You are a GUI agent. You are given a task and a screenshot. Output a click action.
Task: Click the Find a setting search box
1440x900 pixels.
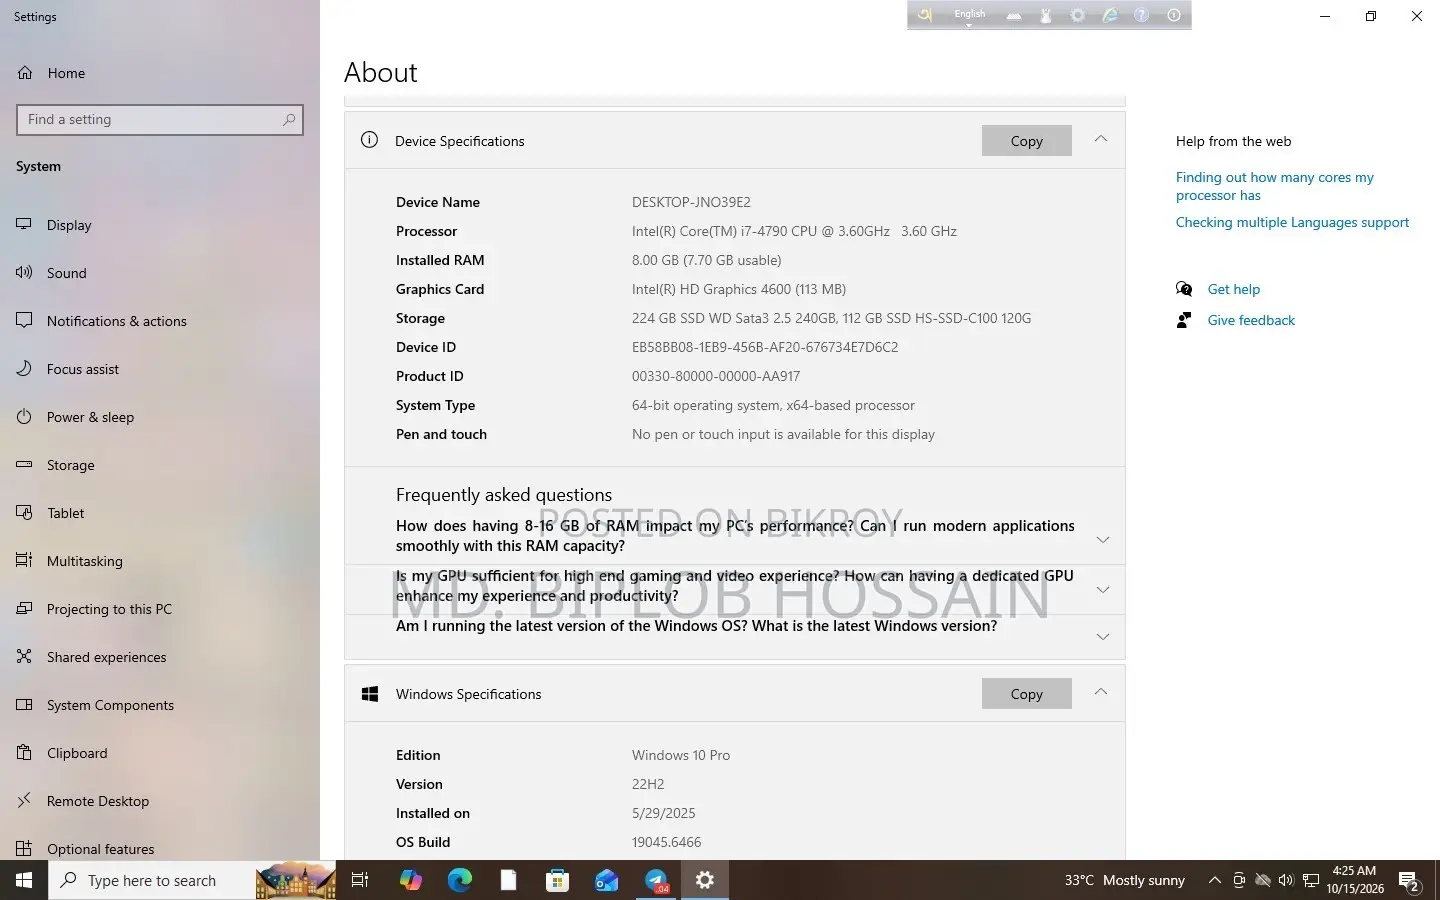(x=160, y=119)
